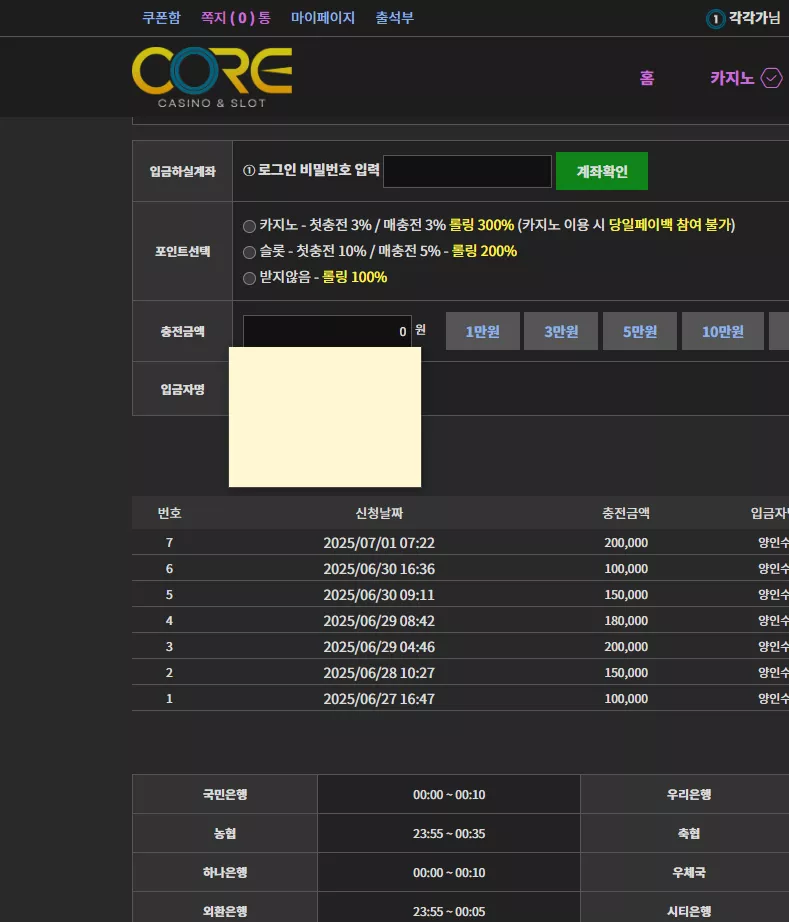Click the 입금자명 label

182,389
